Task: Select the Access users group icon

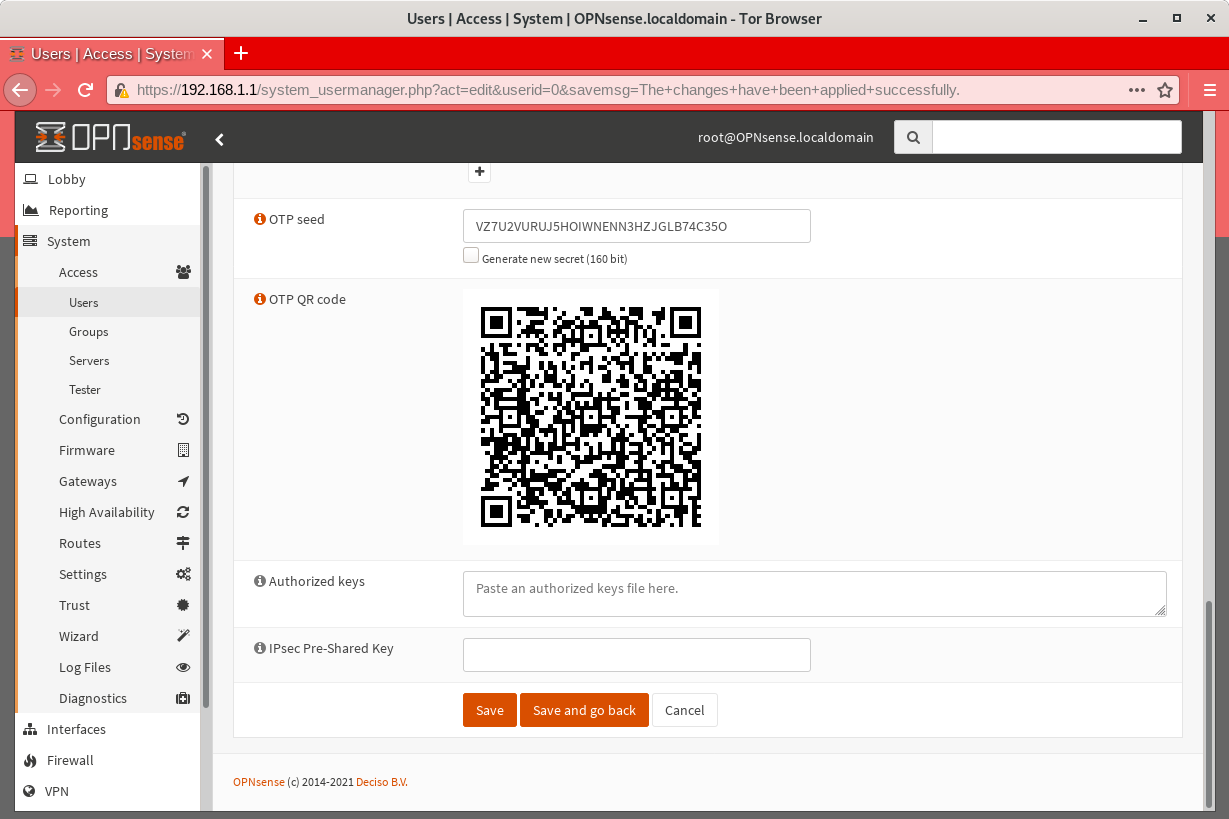Action: click(183, 271)
